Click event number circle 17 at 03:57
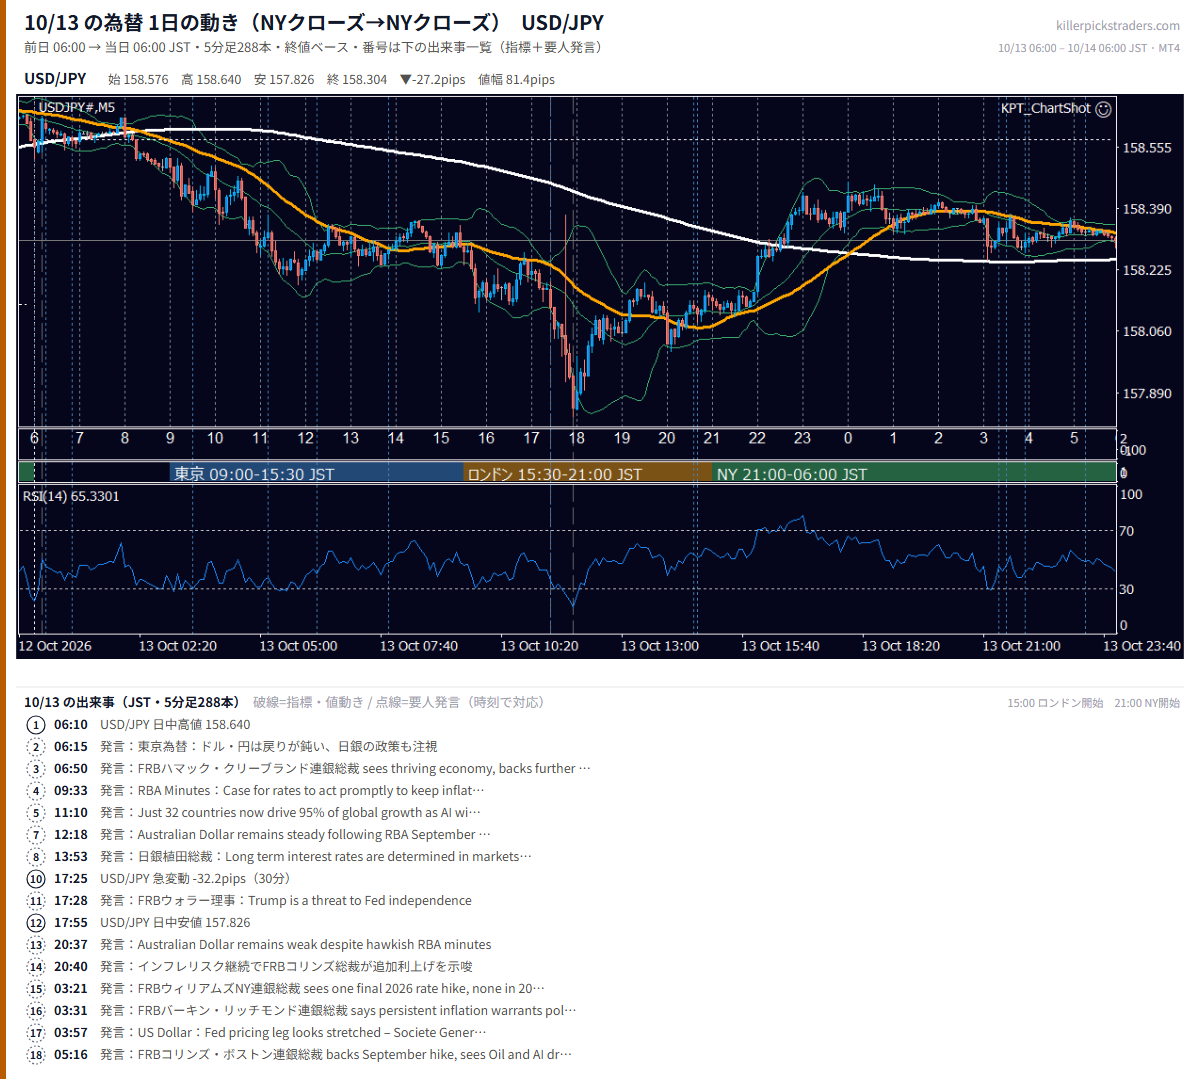Screen dimensions: 1200x1079 coord(36,1033)
